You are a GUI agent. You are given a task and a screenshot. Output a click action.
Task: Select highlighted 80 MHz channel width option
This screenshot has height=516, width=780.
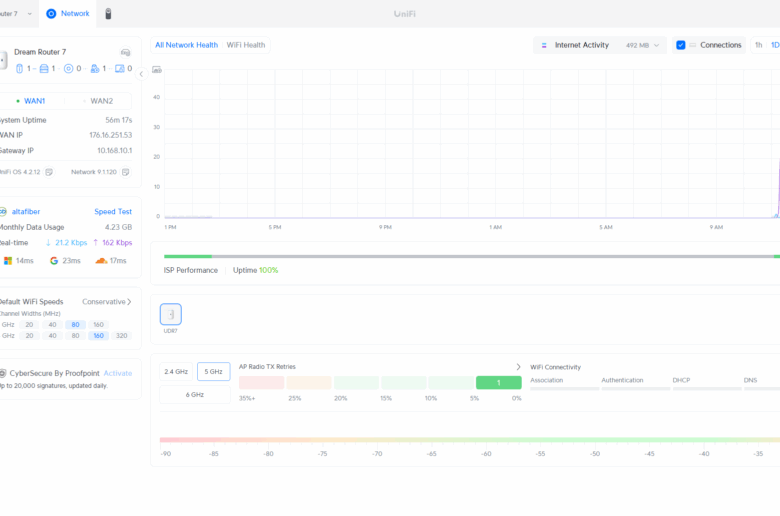click(75, 324)
